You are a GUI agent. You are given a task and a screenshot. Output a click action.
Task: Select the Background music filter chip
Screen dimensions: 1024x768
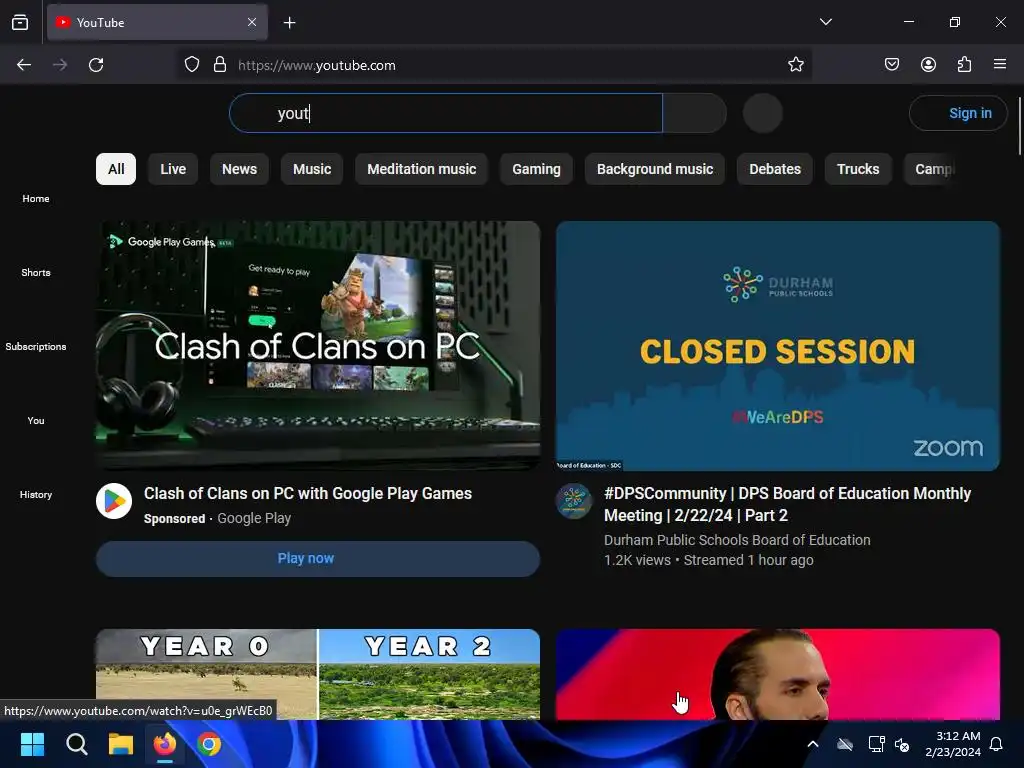tap(654, 169)
